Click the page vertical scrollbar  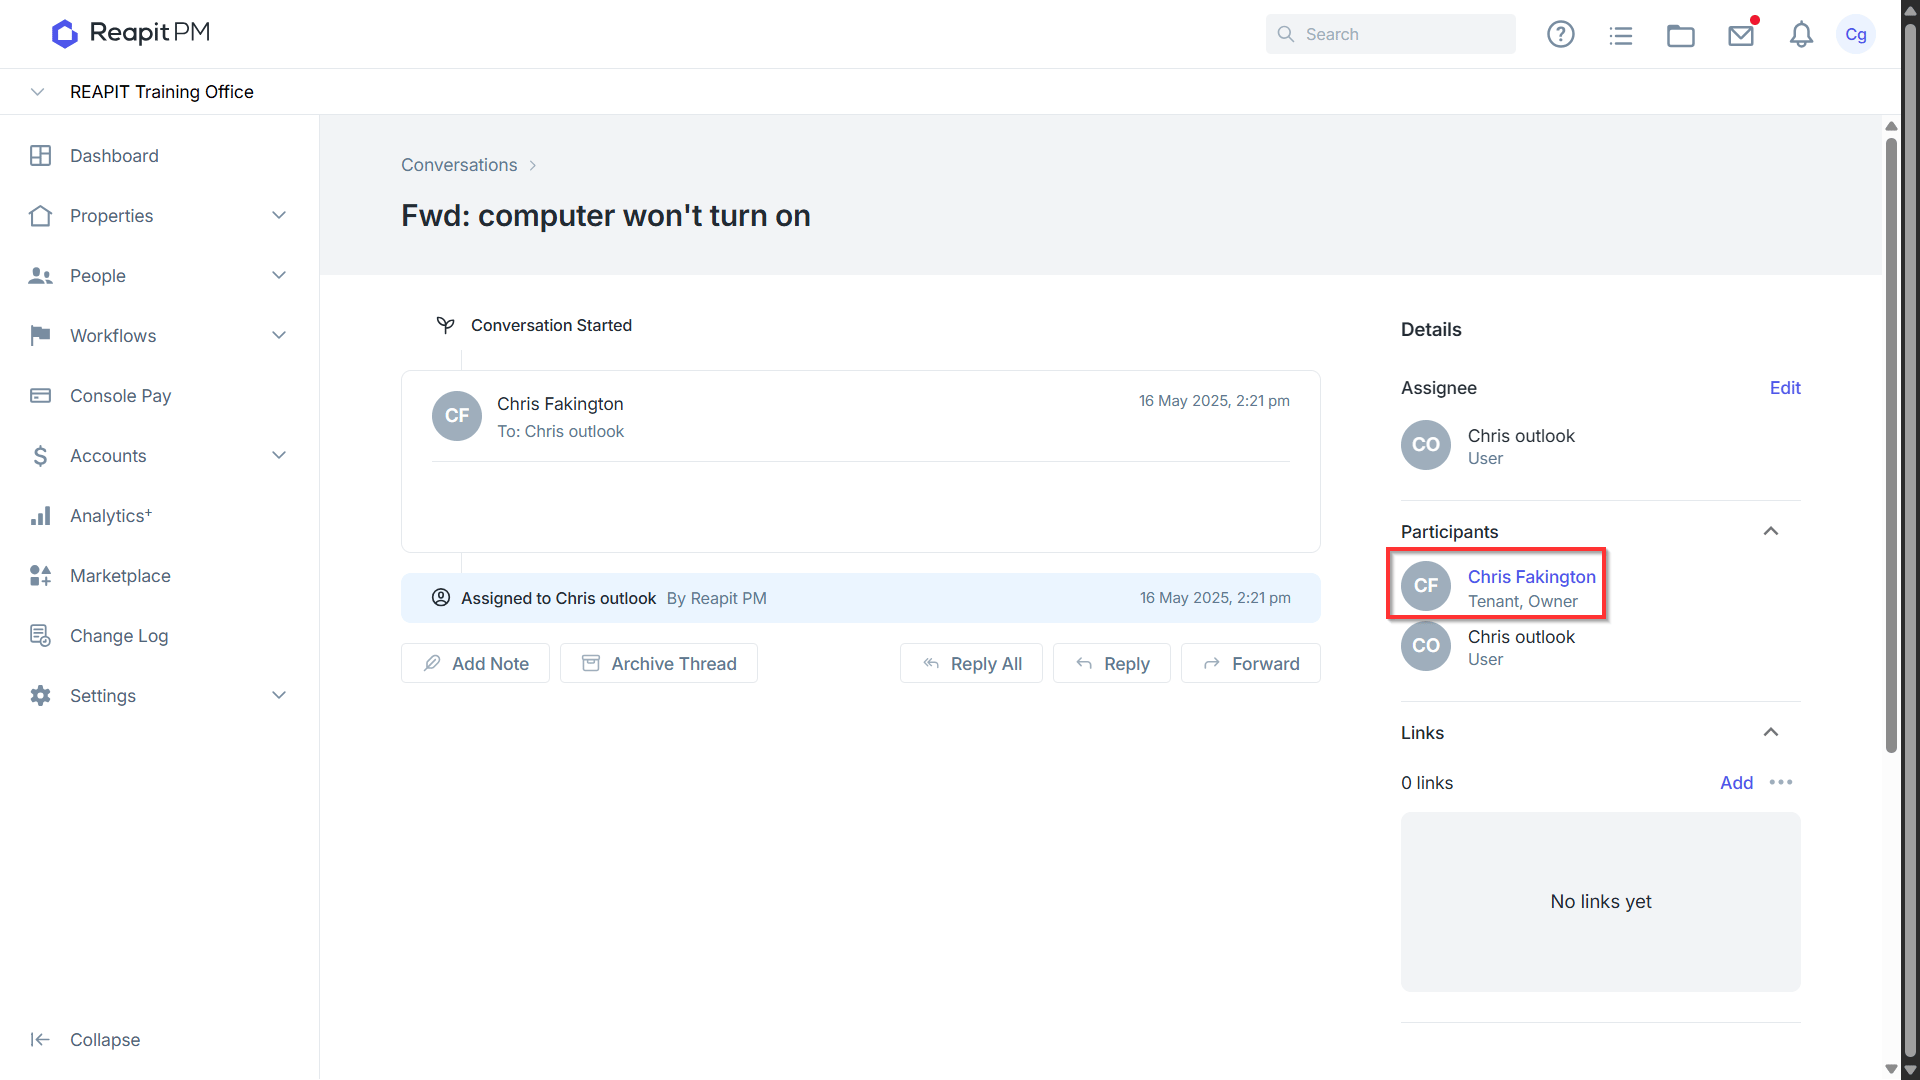[1891, 445]
